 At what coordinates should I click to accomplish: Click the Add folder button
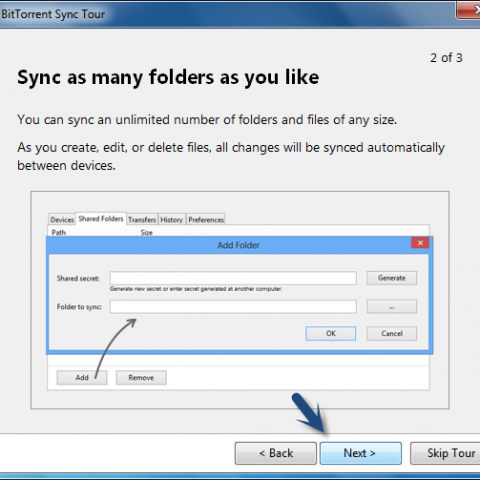[x=82, y=378]
